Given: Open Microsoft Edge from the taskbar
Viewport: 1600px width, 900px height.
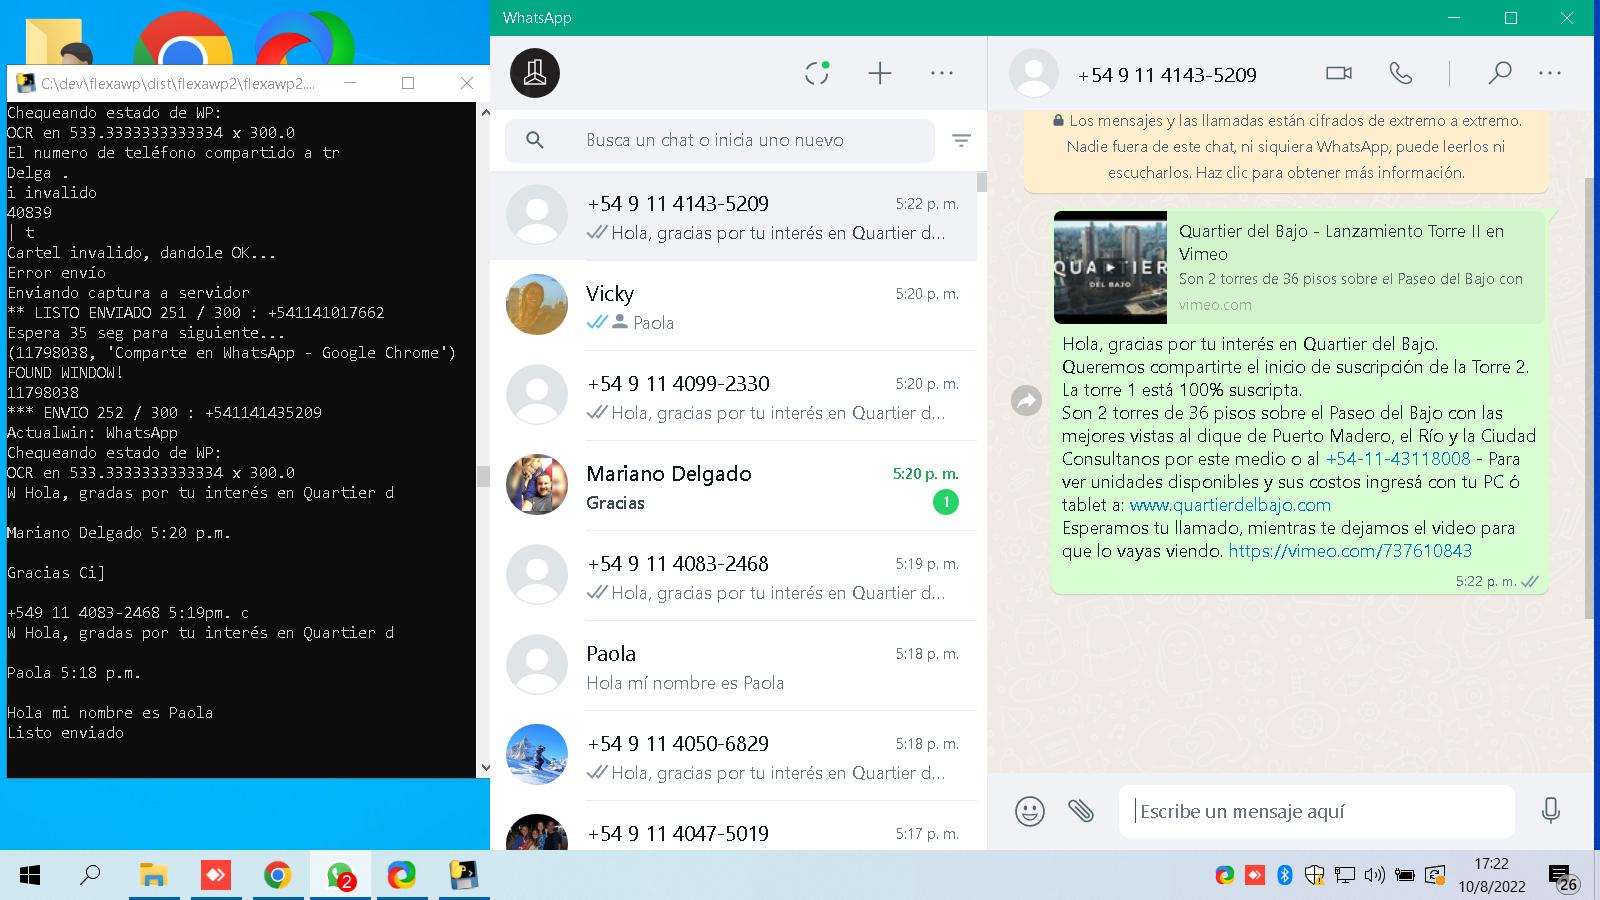Looking at the screenshot, I should coord(402,876).
